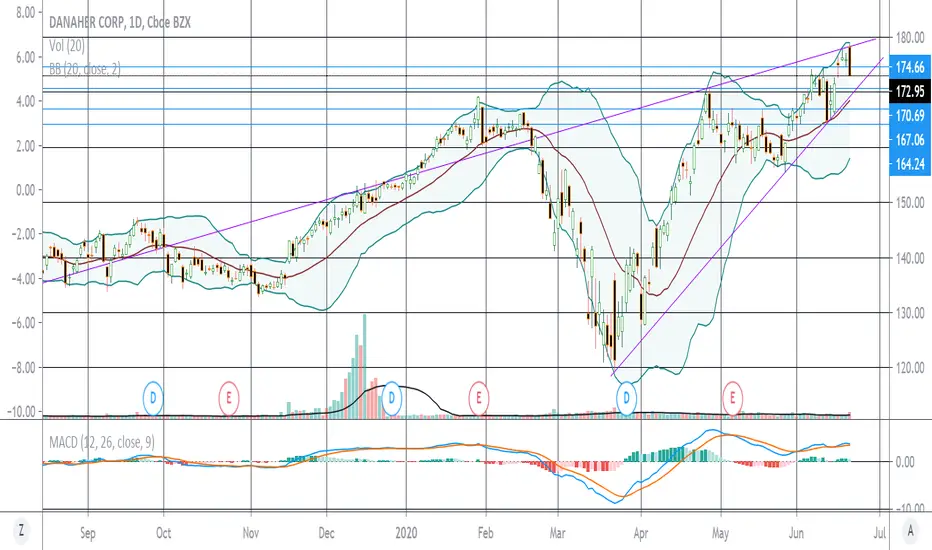Click the 130.00 price axis value

click(x=910, y=313)
